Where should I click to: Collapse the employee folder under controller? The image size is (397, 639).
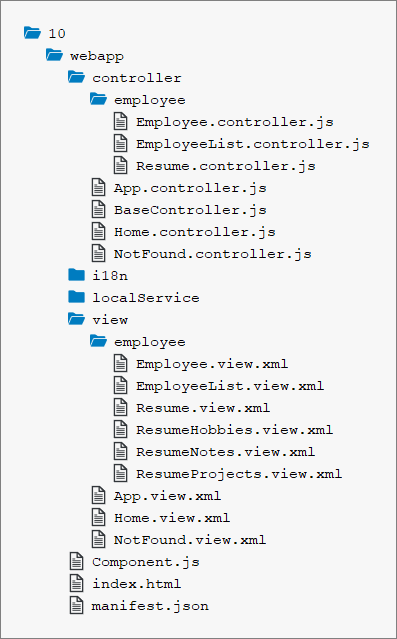[x=99, y=99]
